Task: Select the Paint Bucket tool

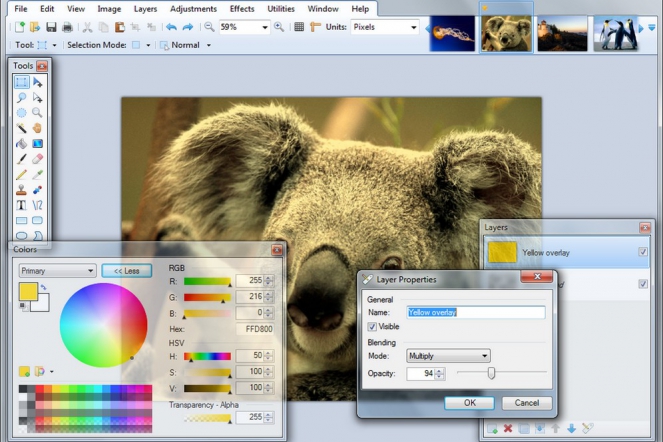Action: [x=22, y=143]
